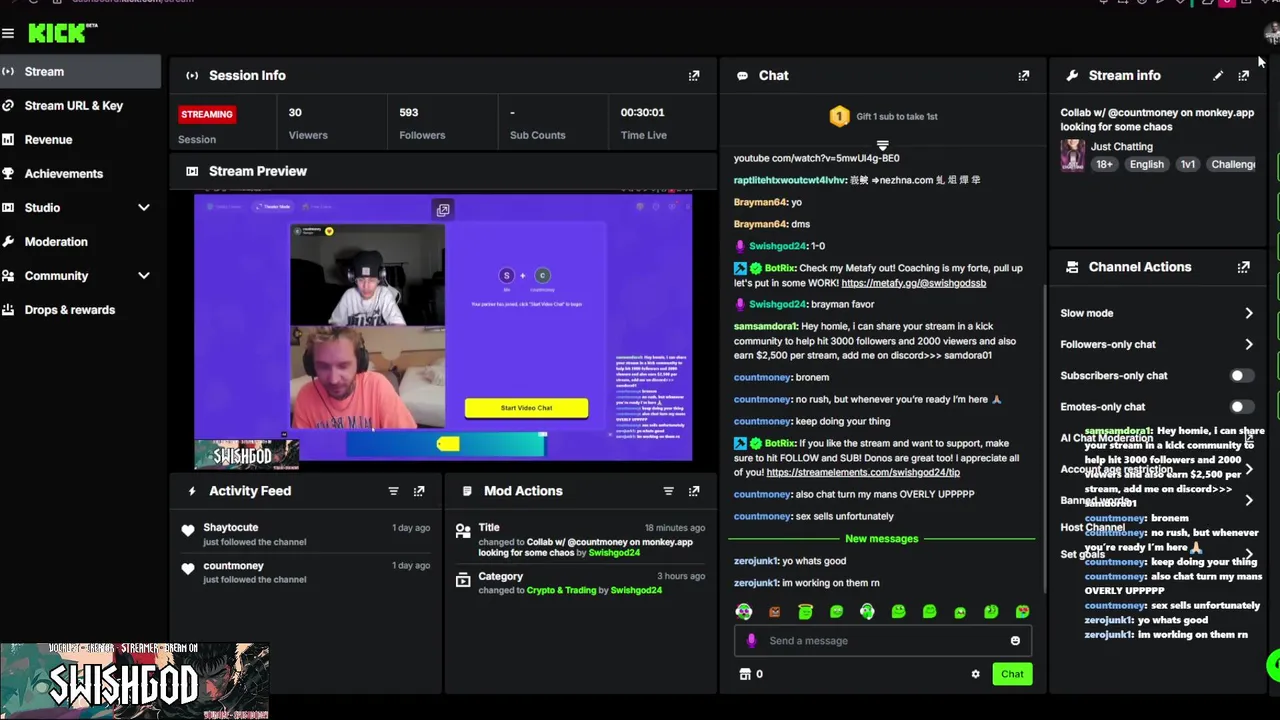Click the Stream Preview panel icon
Viewport: 1280px width, 720px height.
tap(192, 171)
